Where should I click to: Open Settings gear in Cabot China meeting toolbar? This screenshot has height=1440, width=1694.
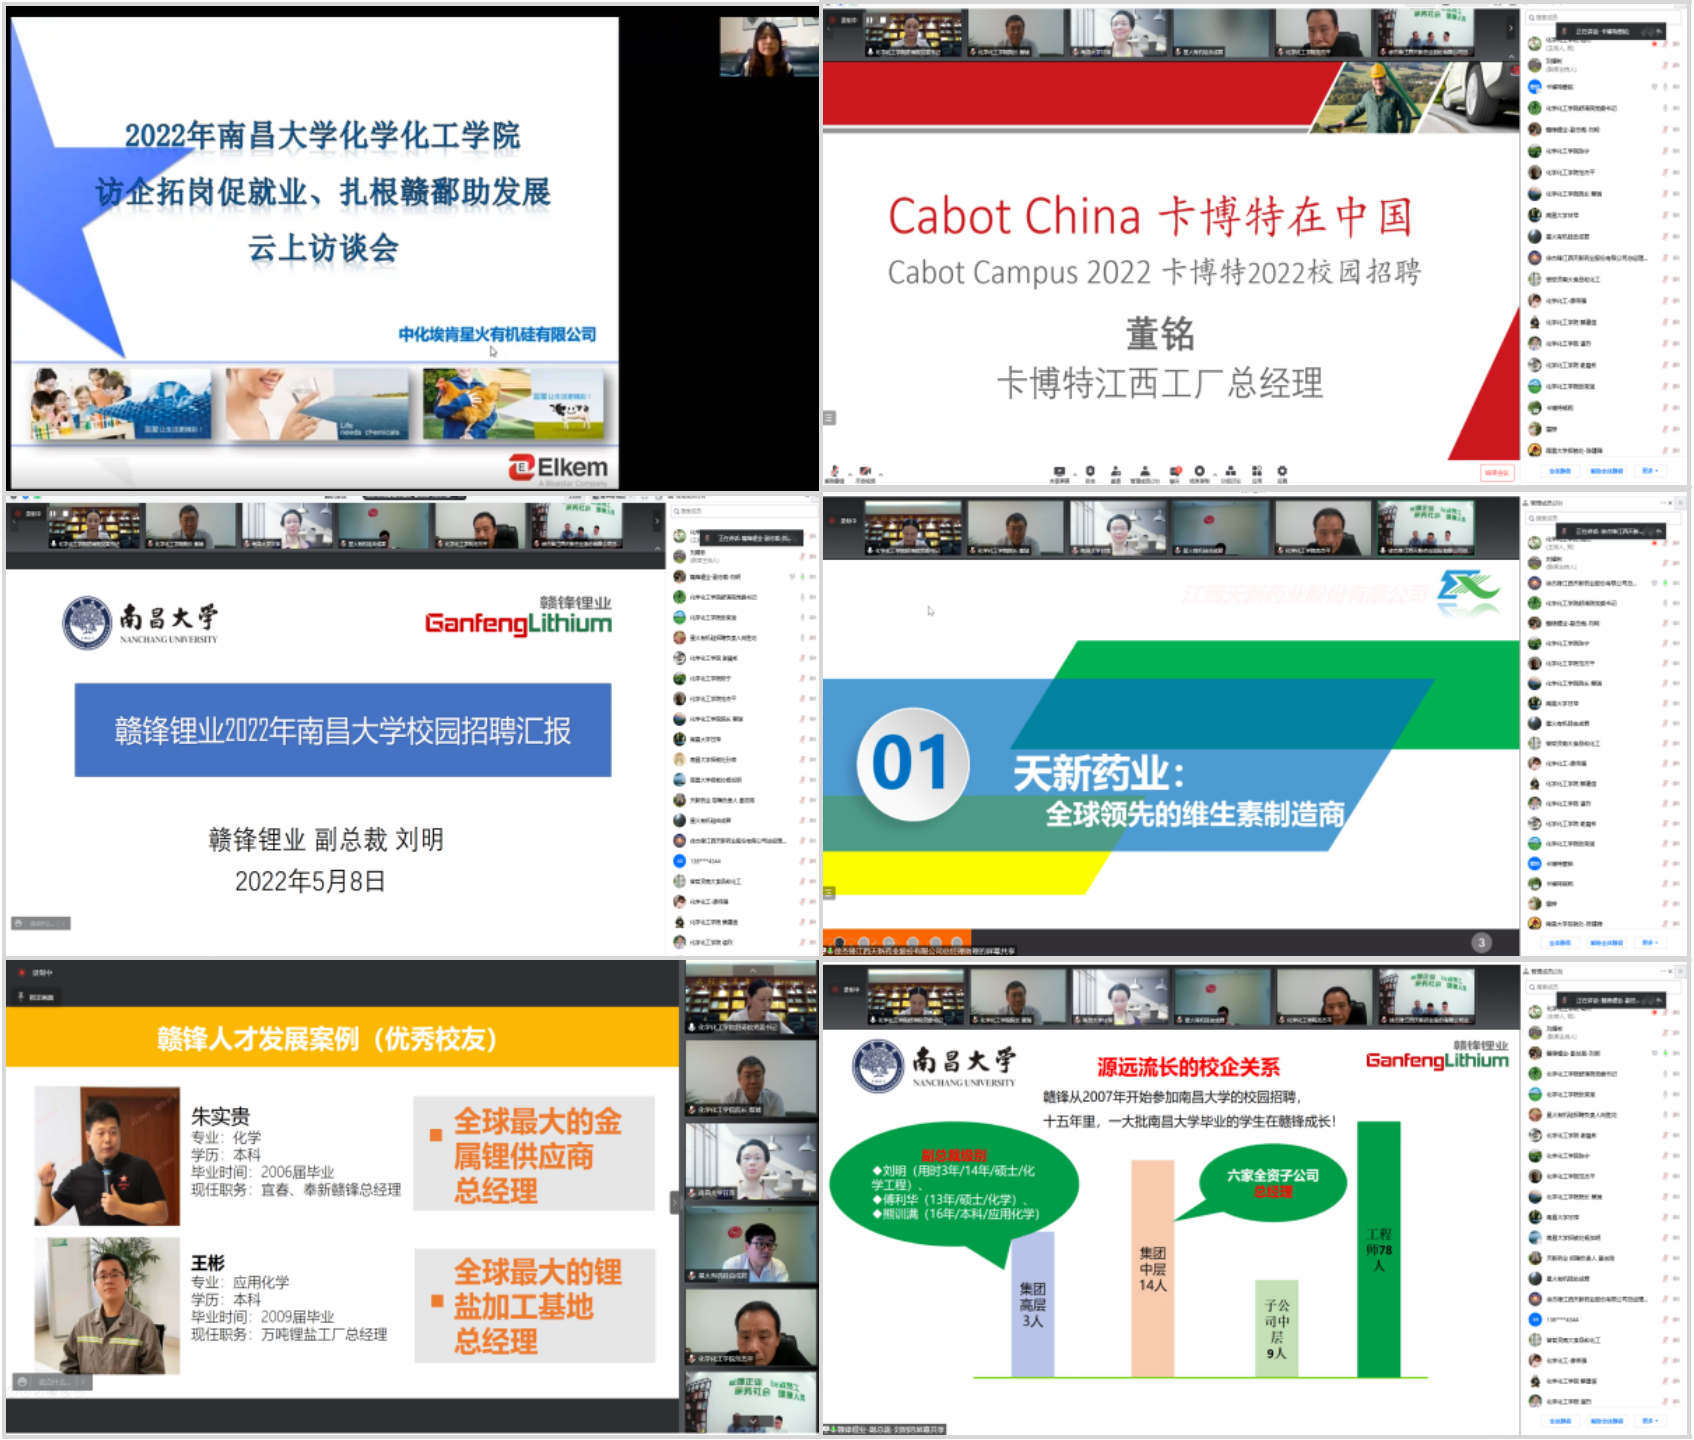(1282, 473)
